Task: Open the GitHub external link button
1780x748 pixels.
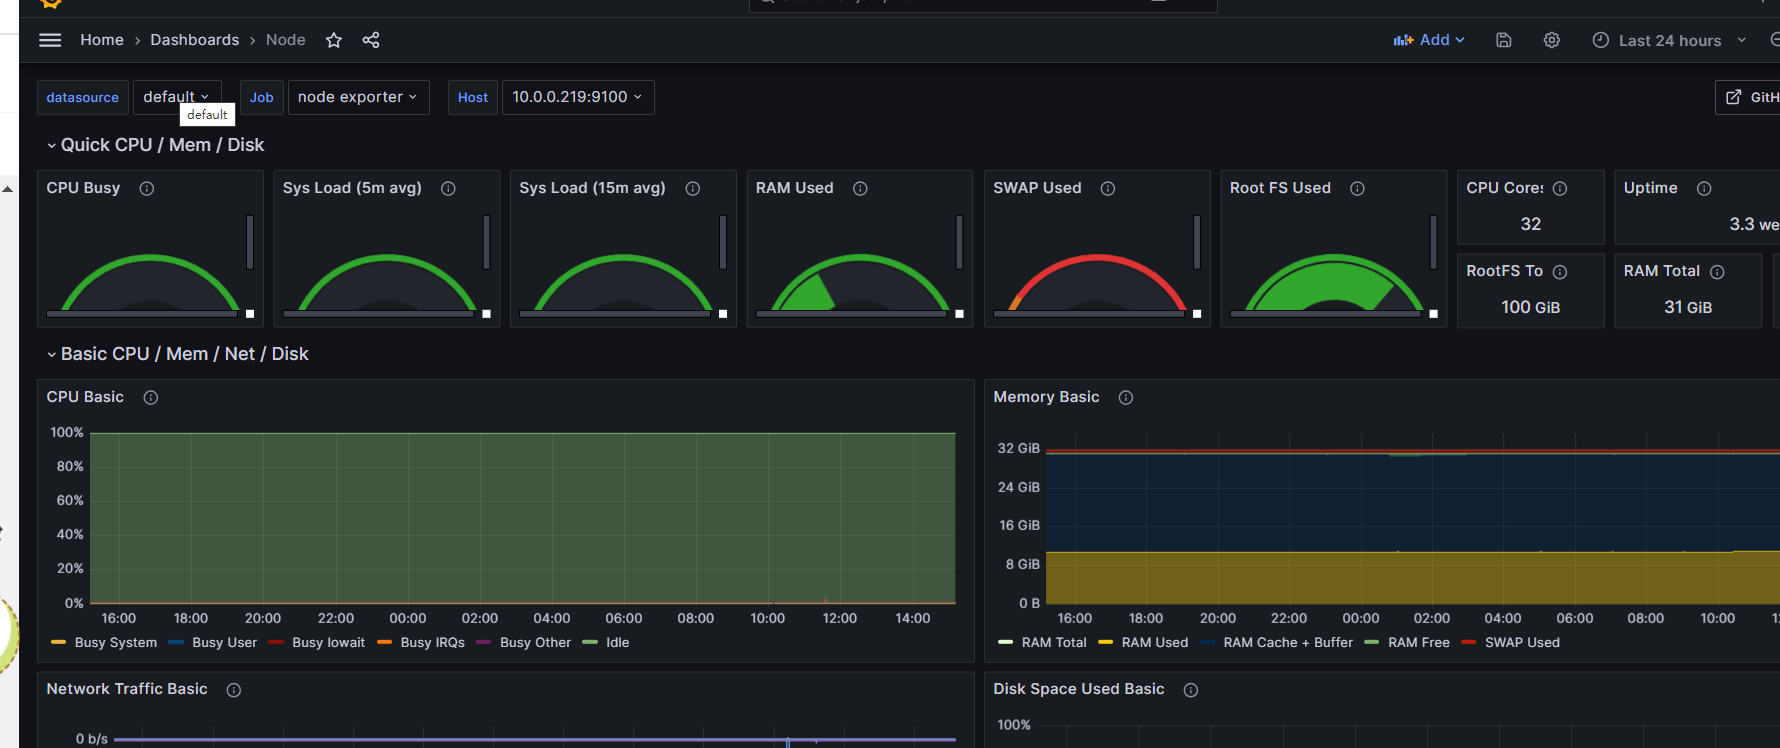Action: [x=1749, y=97]
